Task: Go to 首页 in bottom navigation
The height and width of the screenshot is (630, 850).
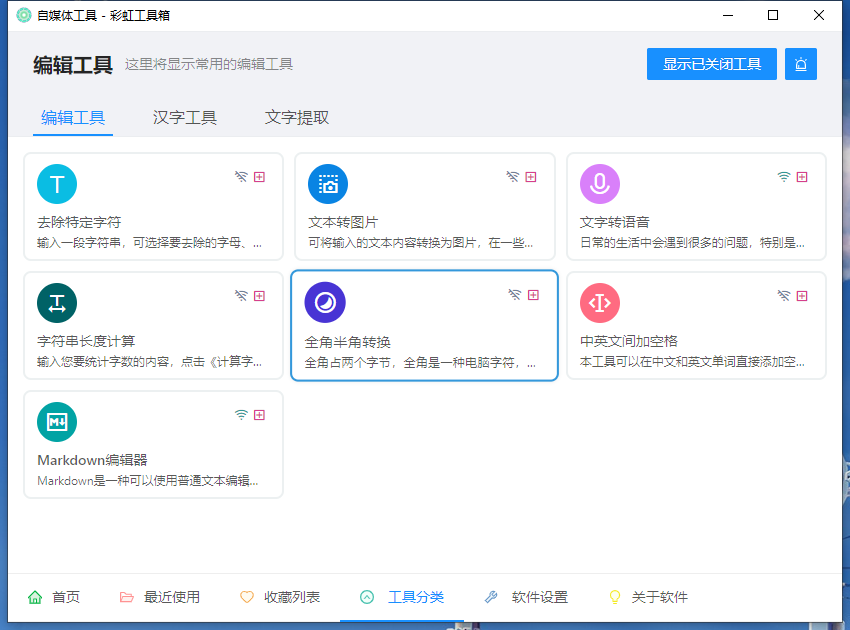Action: [x=54, y=597]
